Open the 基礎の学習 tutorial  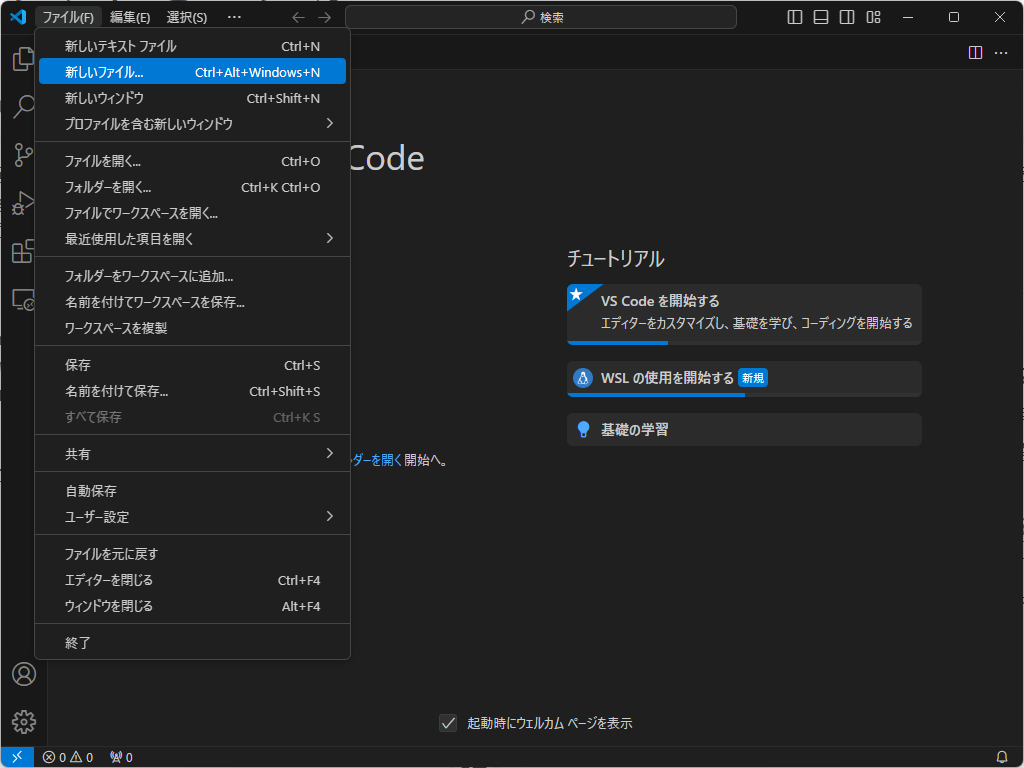744,430
